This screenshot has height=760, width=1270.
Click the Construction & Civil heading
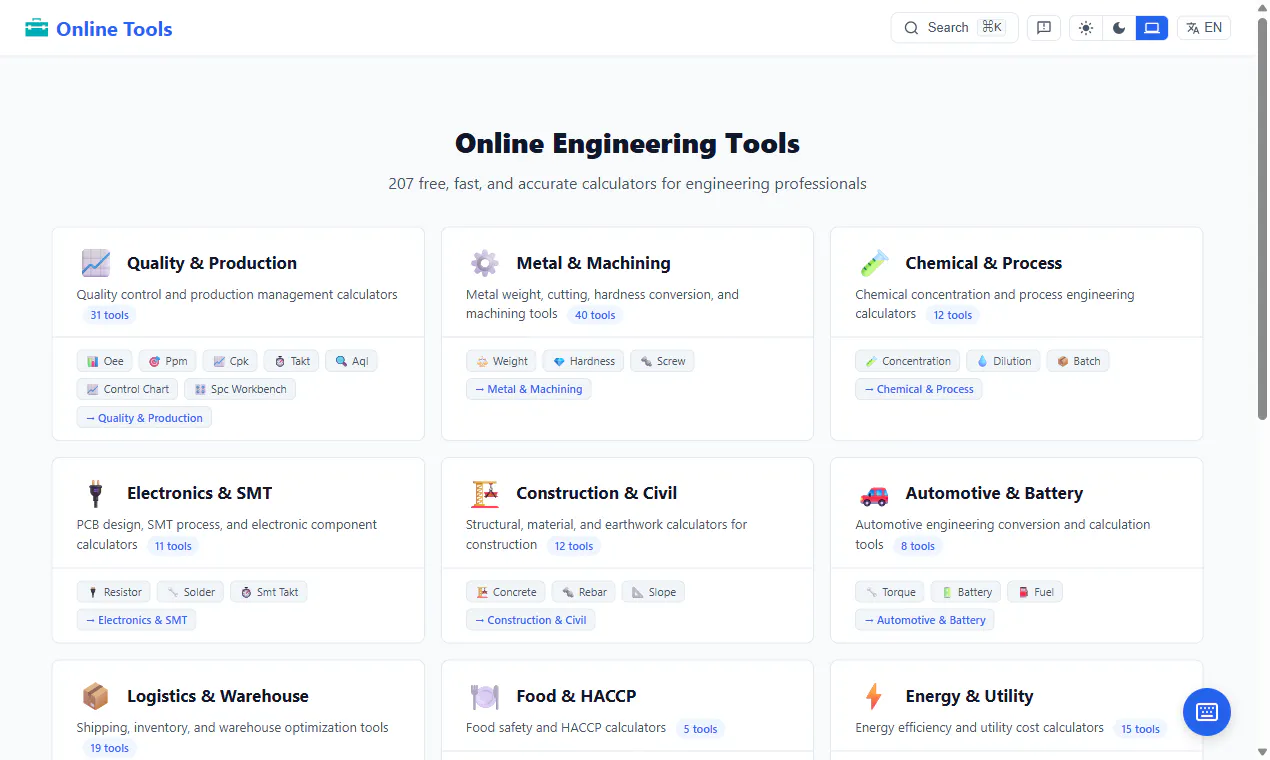(596, 493)
